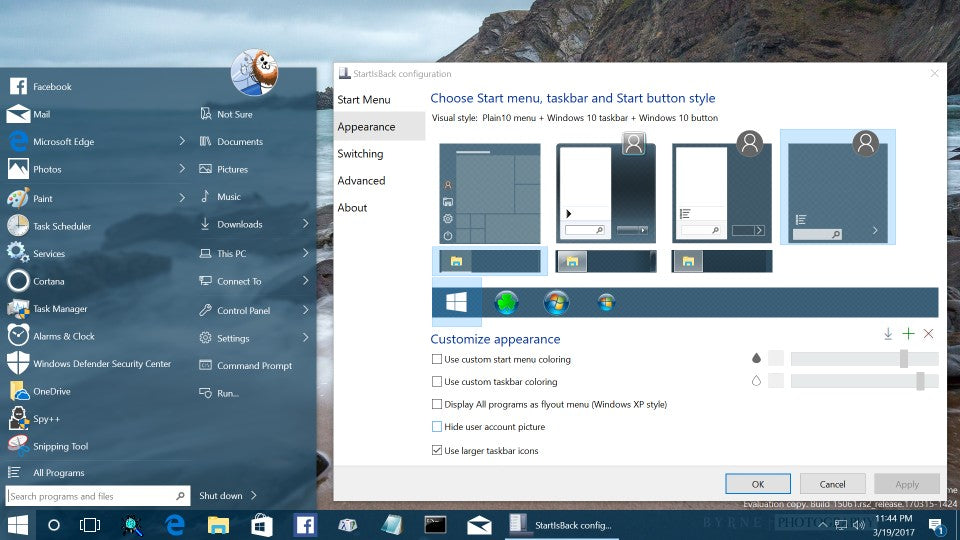This screenshot has height=540, width=960.
Task: Select the green clover Start button style
Action: tap(507, 302)
